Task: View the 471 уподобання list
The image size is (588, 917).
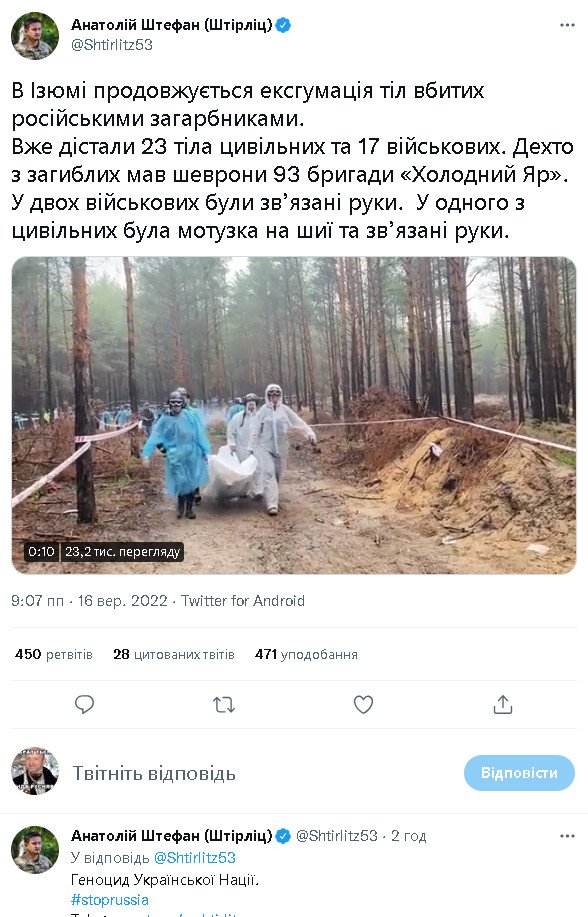Action: pyautogui.click(x=306, y=654)
